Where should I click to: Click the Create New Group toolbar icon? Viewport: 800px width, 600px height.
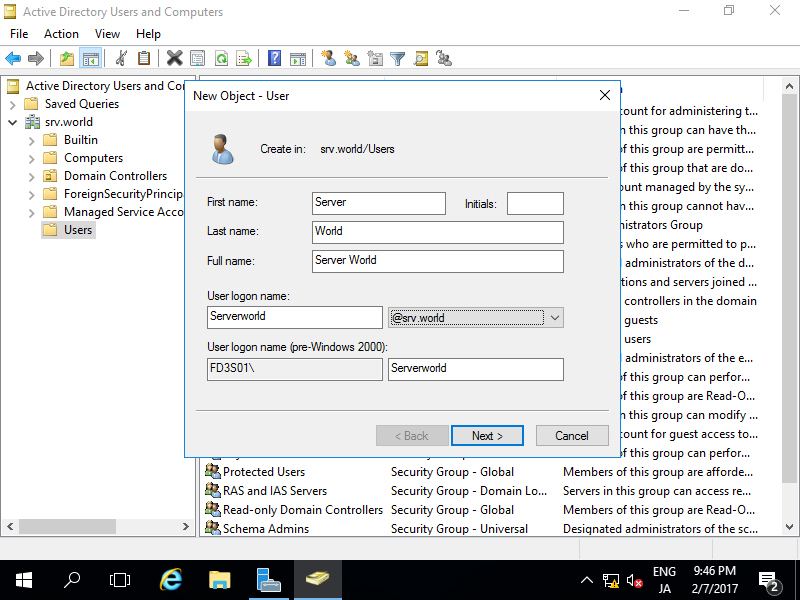(x=350, y=57)
